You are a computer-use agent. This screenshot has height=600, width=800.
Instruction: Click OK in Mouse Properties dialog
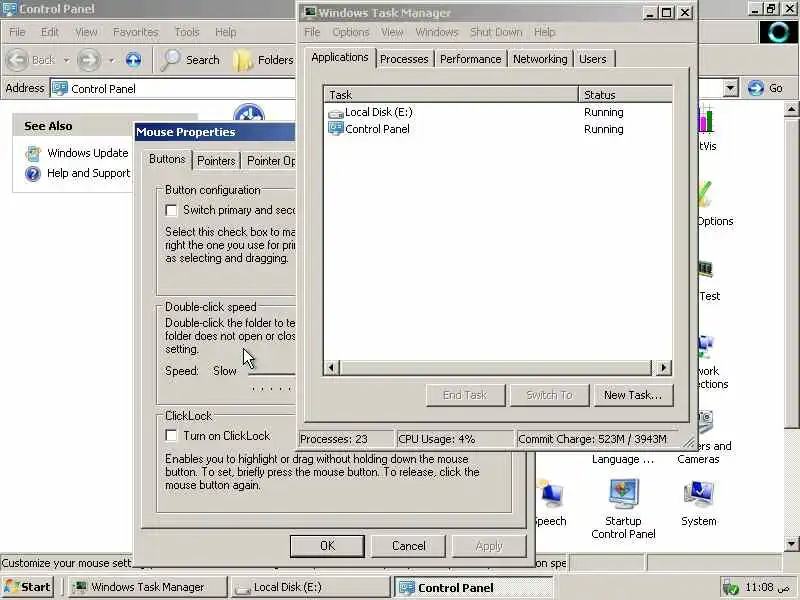[327, 546]
